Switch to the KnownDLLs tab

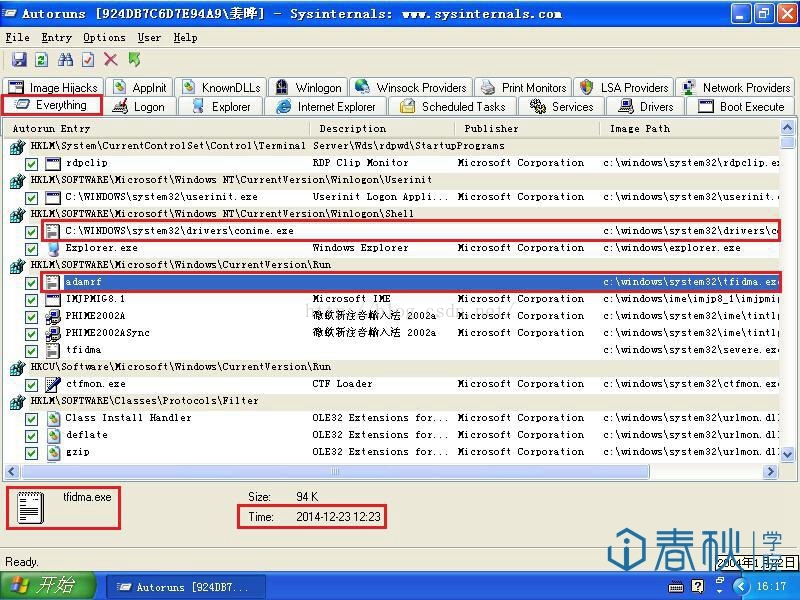(x=221, y=87)
